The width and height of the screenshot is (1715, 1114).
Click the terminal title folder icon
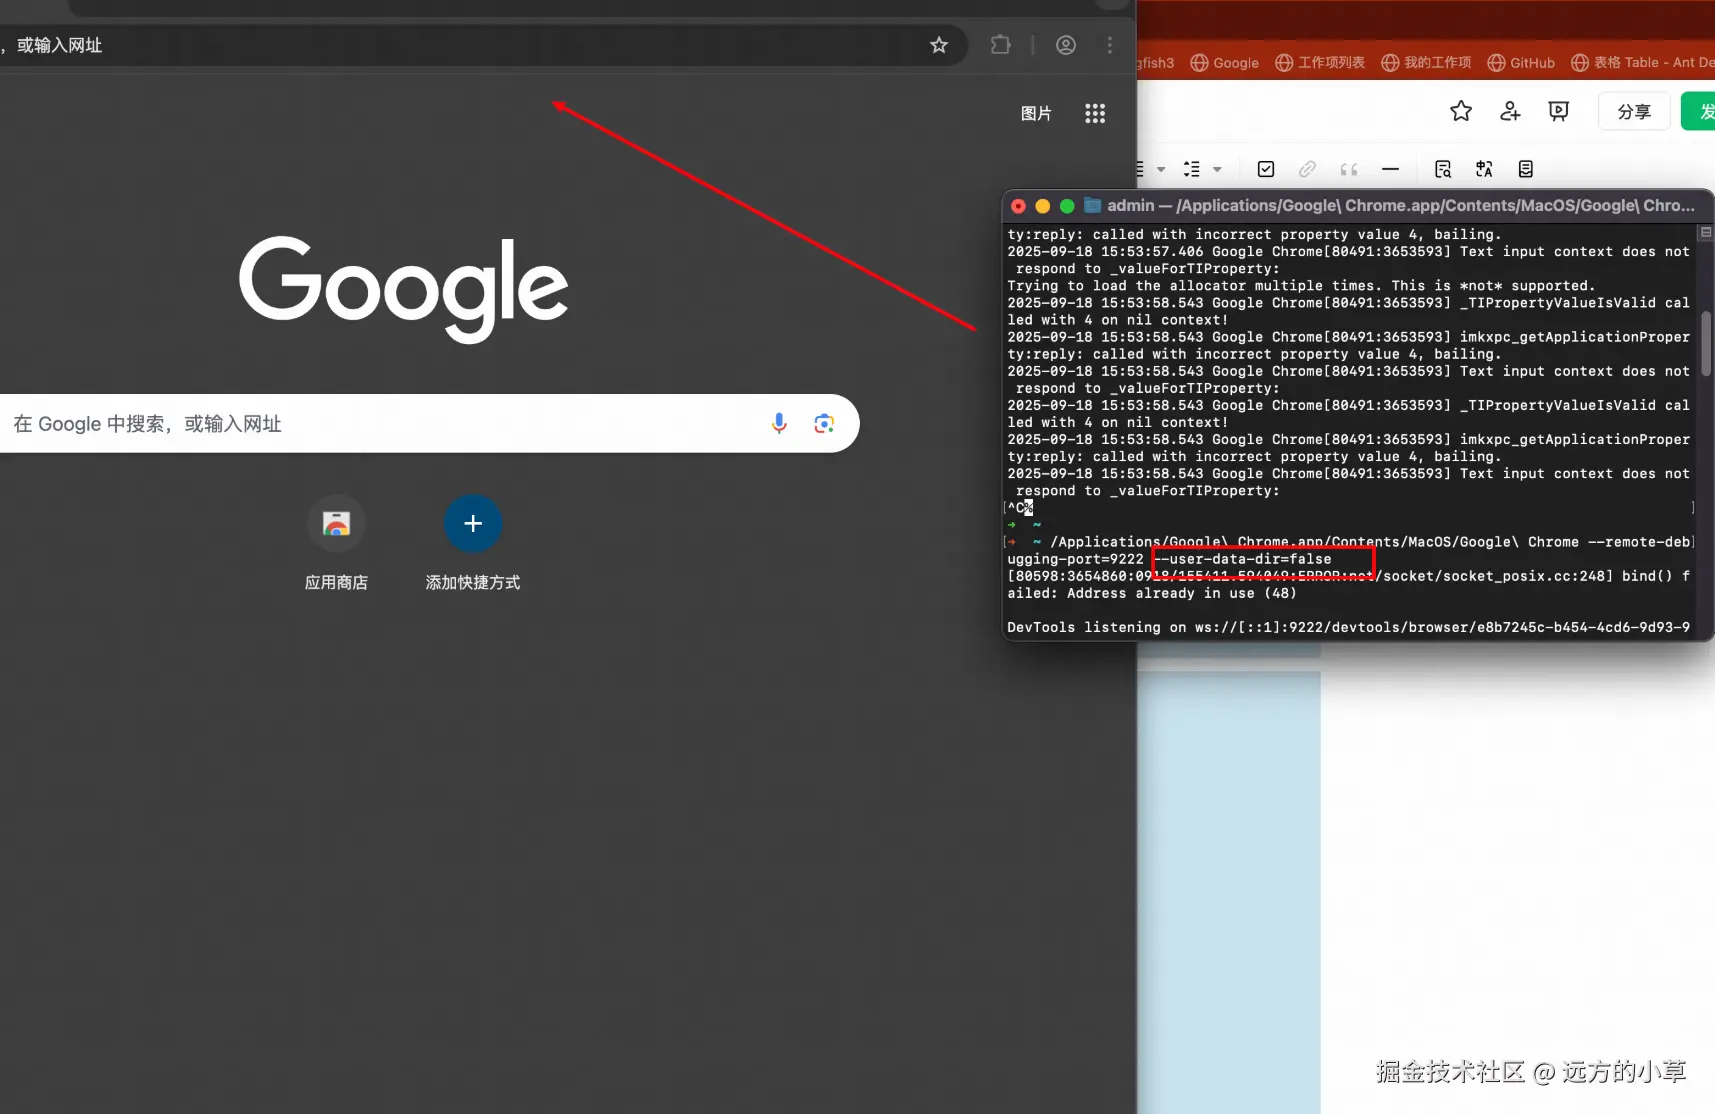(1093, 206)
